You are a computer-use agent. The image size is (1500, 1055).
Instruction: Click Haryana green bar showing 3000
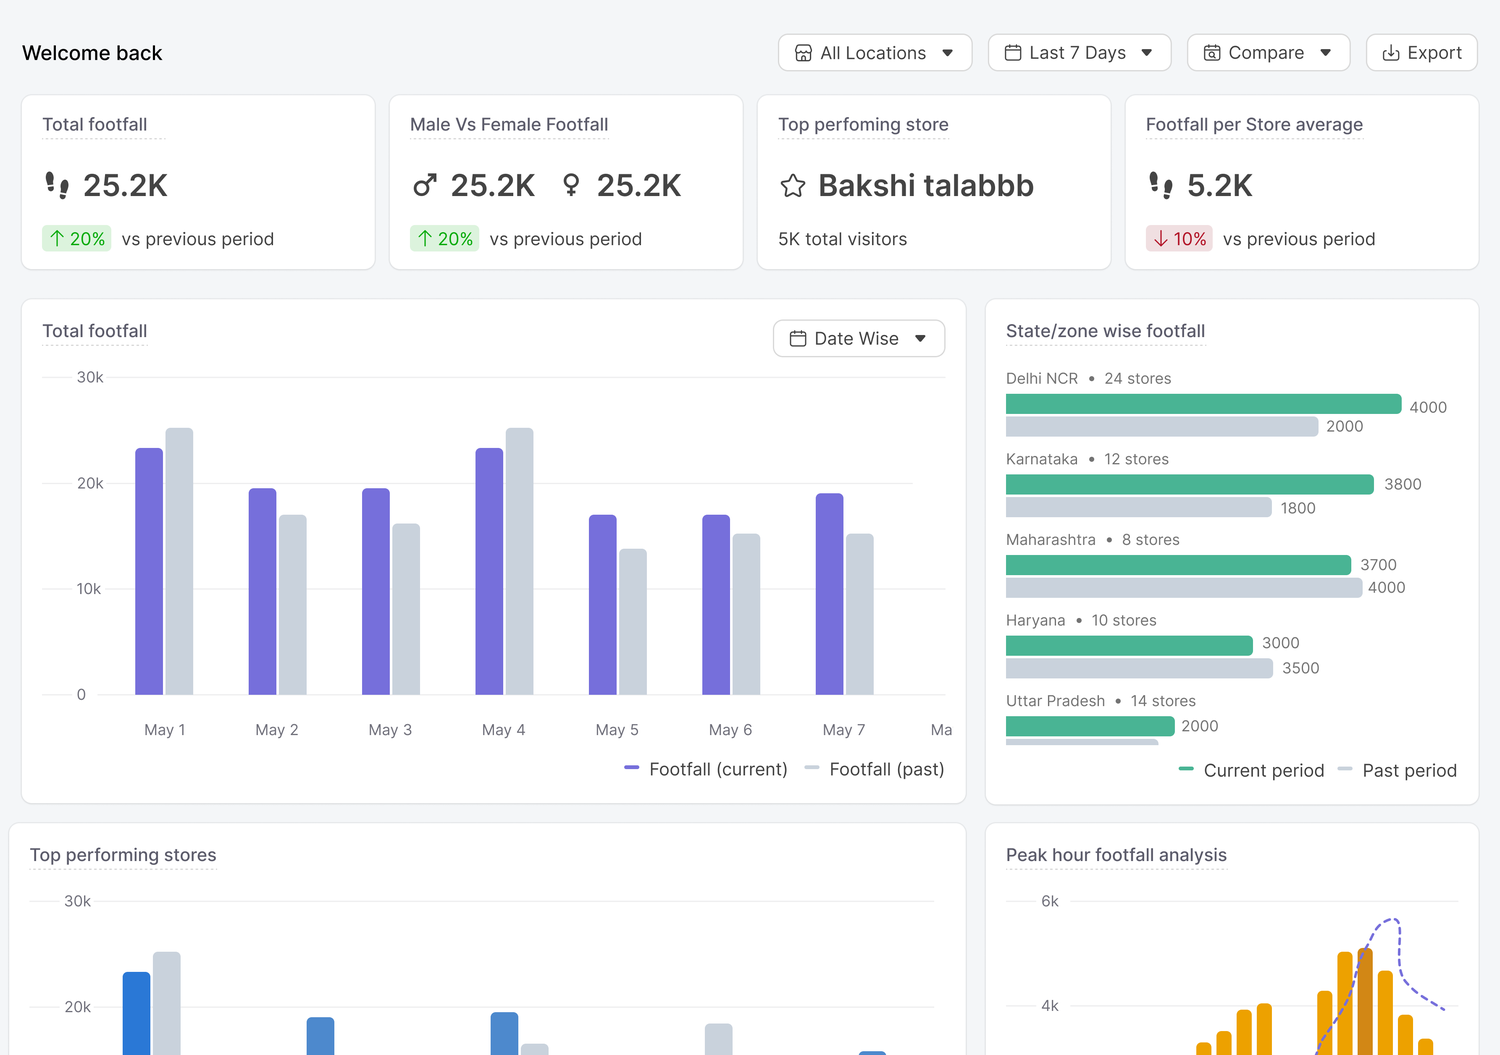pos(1129,645)
